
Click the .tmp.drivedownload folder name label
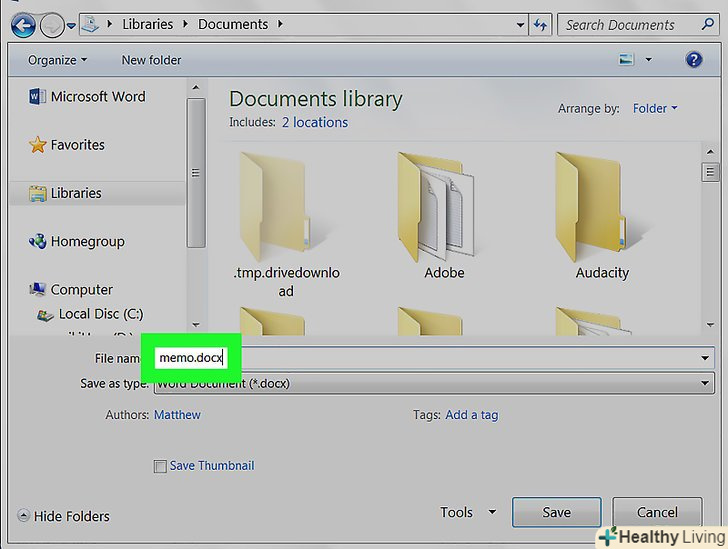pyautogui.click(x=286, y=281)
